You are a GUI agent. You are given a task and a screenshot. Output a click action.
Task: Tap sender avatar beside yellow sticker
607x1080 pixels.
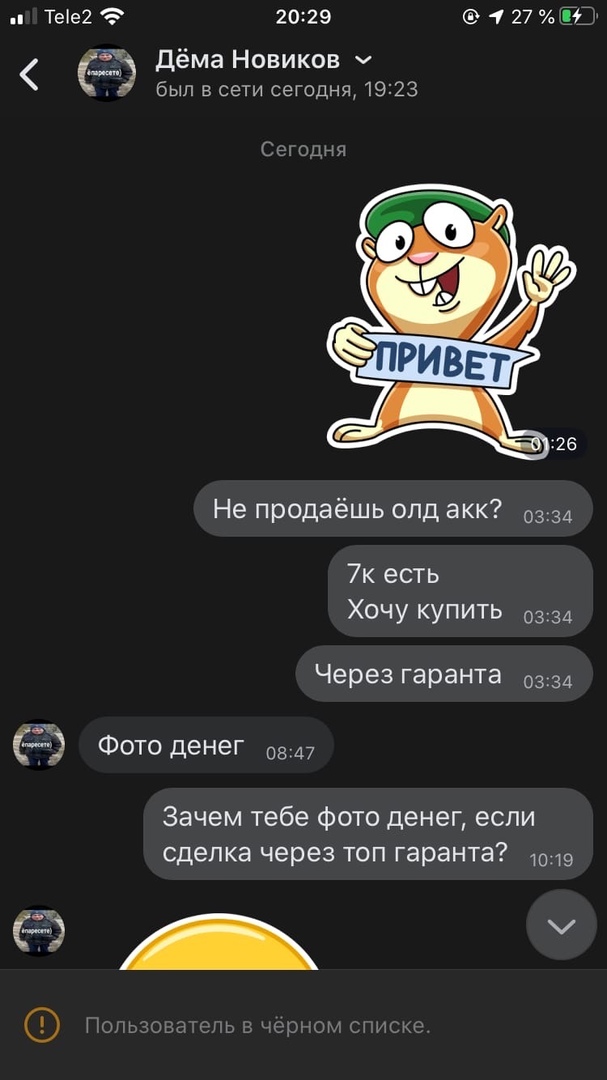point(39,931)
